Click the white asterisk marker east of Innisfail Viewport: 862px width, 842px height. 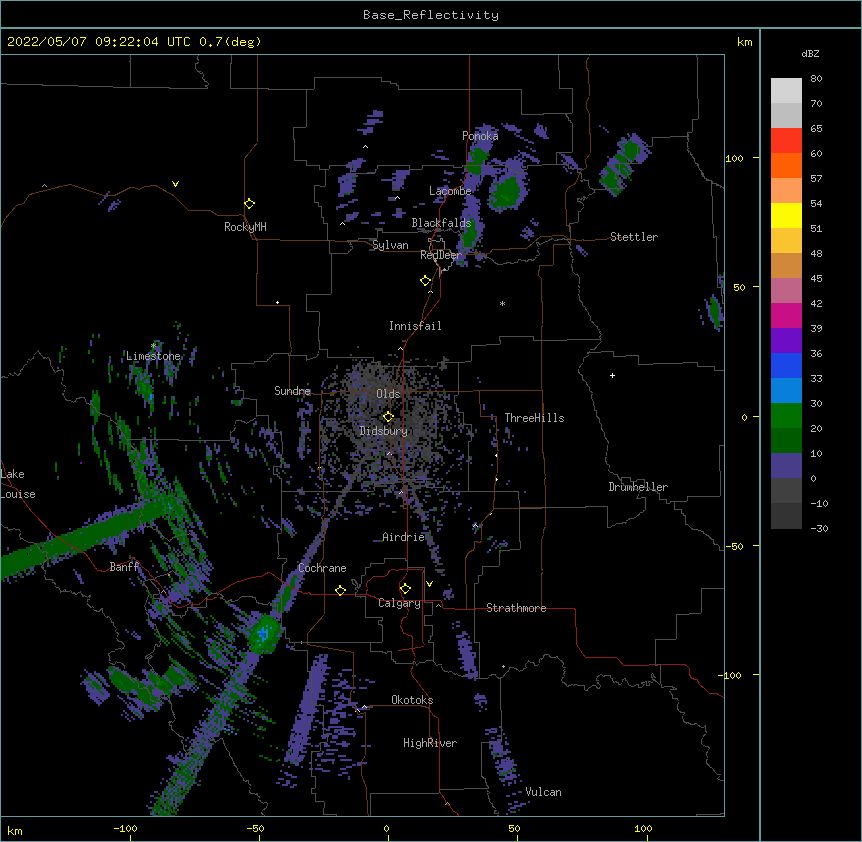pyautogui.click(x=502, y=303)
